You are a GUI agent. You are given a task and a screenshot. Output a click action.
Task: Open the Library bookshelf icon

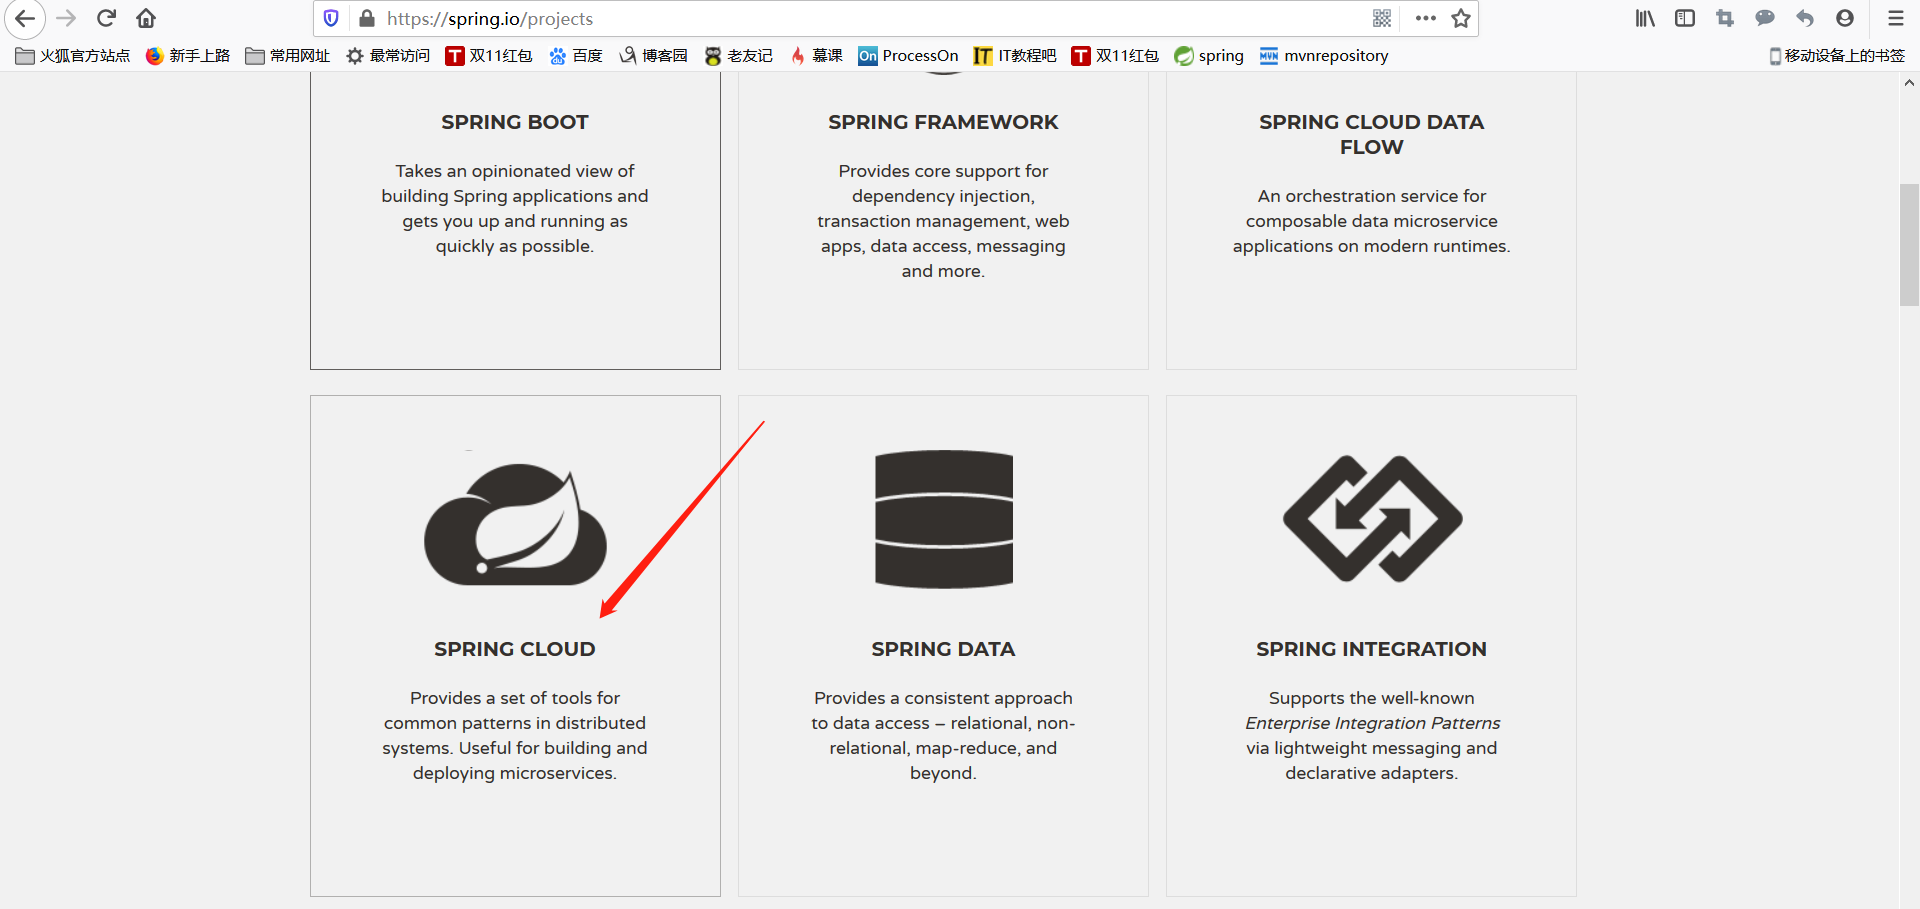tap(1645, 18)
